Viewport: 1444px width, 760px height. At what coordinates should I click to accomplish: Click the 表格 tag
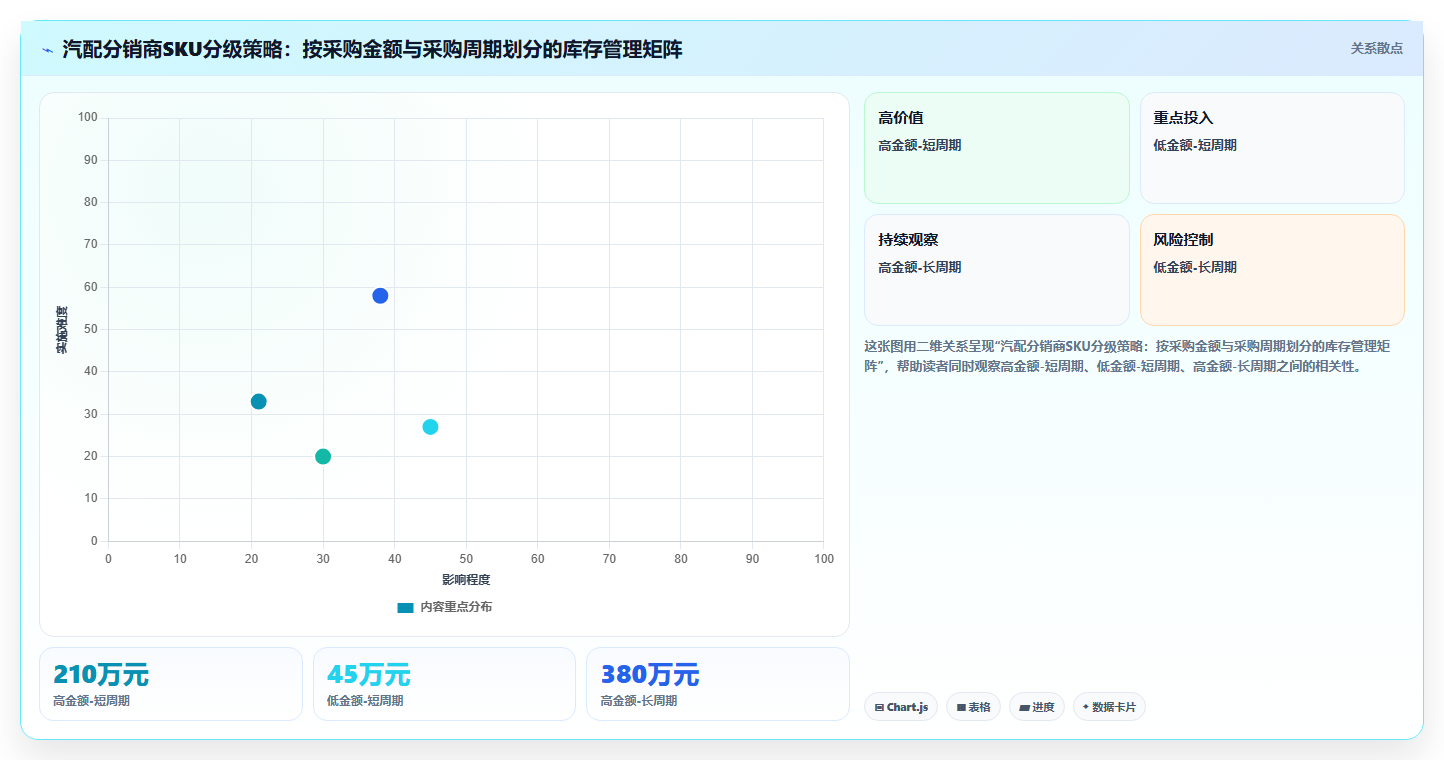click(x=973, y=707)
